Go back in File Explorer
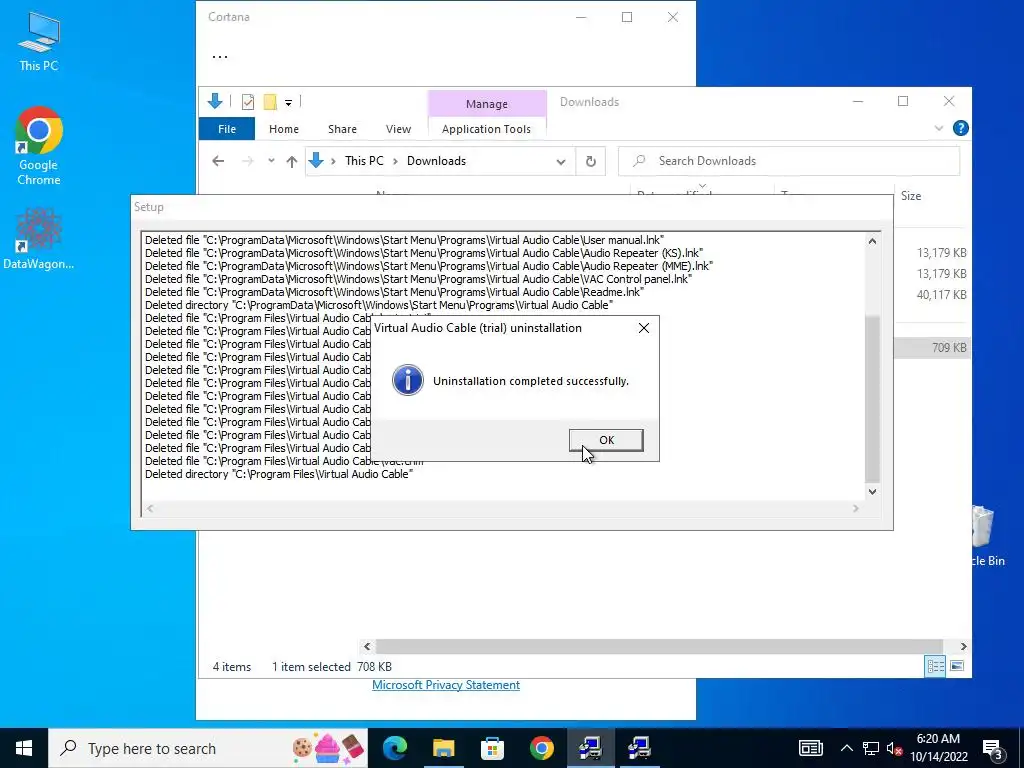This screenshot has width=1024, height=768. click(x=218, y=161)
